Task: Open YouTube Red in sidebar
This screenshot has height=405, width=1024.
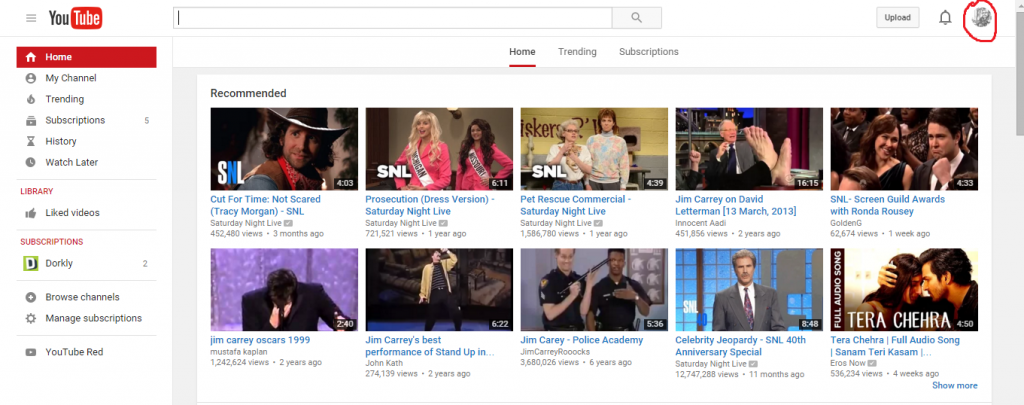Action: pos(86,352)
